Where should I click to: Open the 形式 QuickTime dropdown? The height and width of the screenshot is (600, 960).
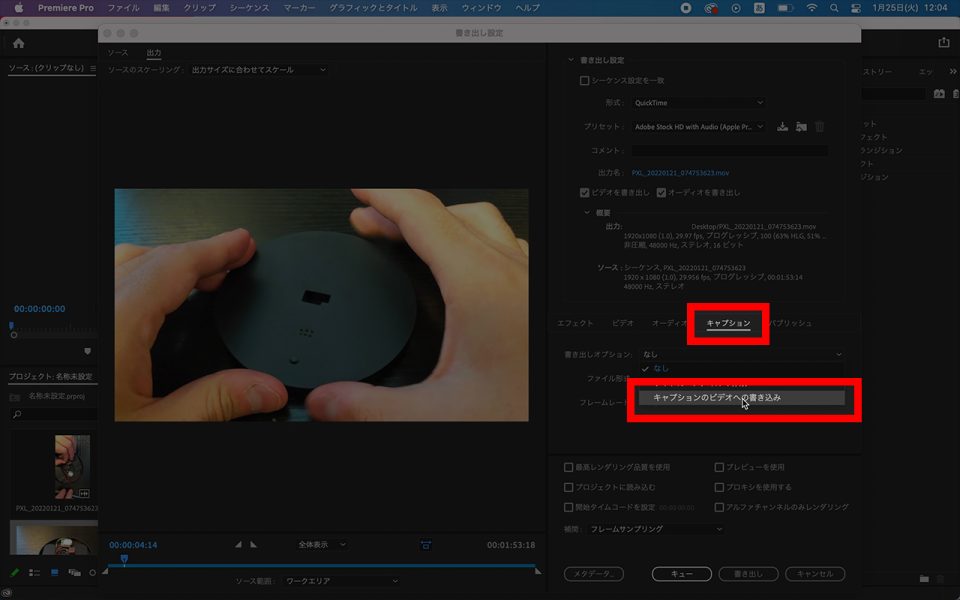[x=697, y=103]
